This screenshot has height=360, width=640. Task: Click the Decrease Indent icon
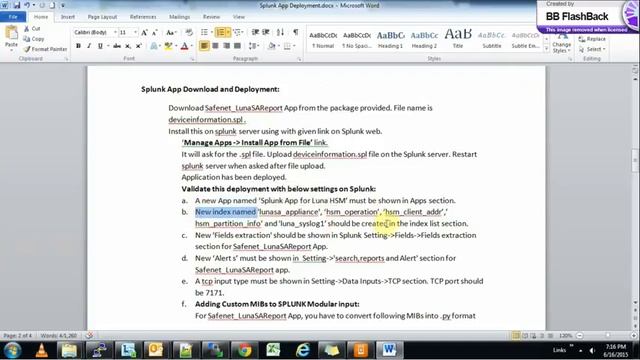point(255,32)
